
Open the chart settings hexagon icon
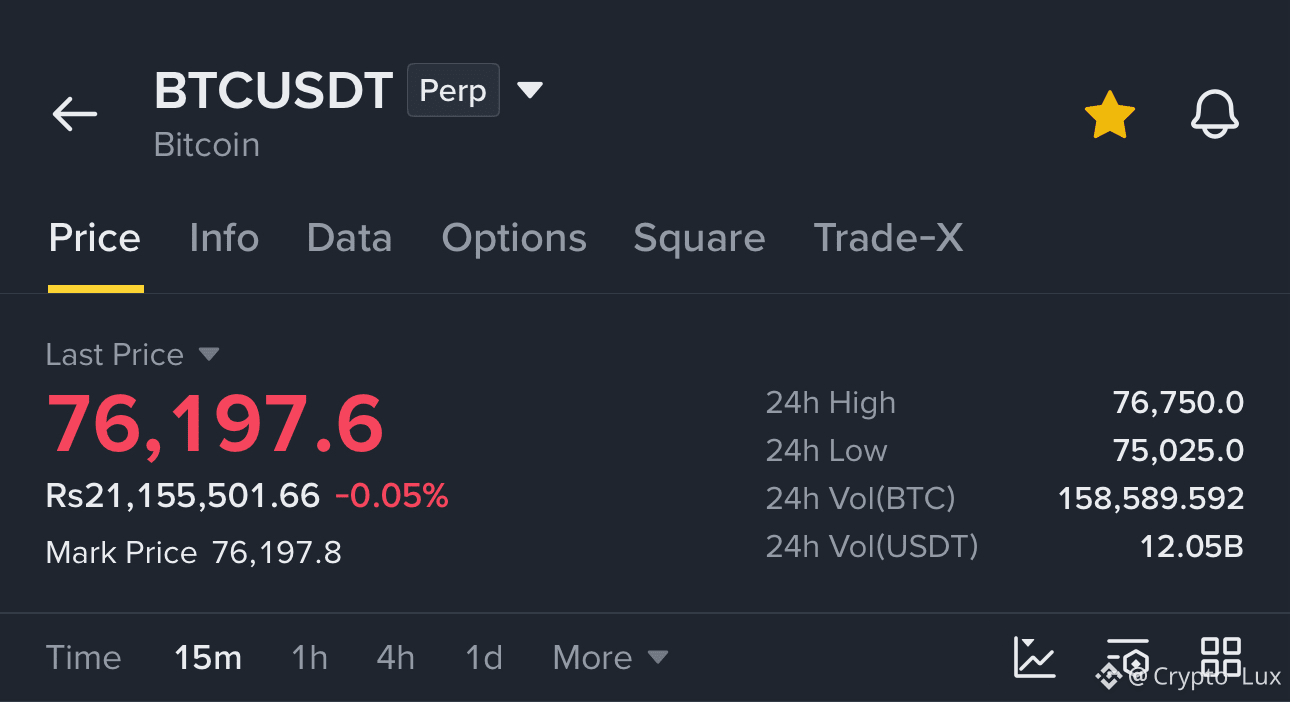(x=1127, y=657)
